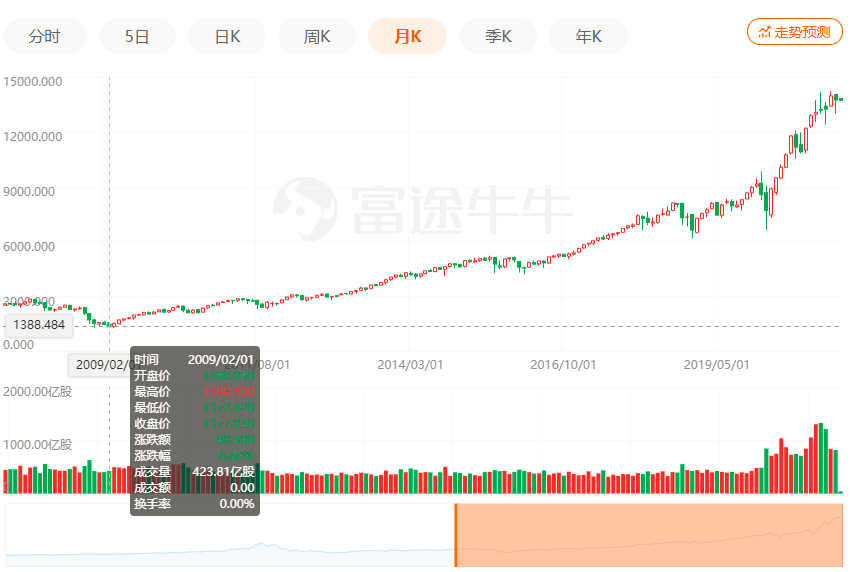Select the 月K monthly tab
This screenshot has height=572, width=855.
tap(407, 36)
